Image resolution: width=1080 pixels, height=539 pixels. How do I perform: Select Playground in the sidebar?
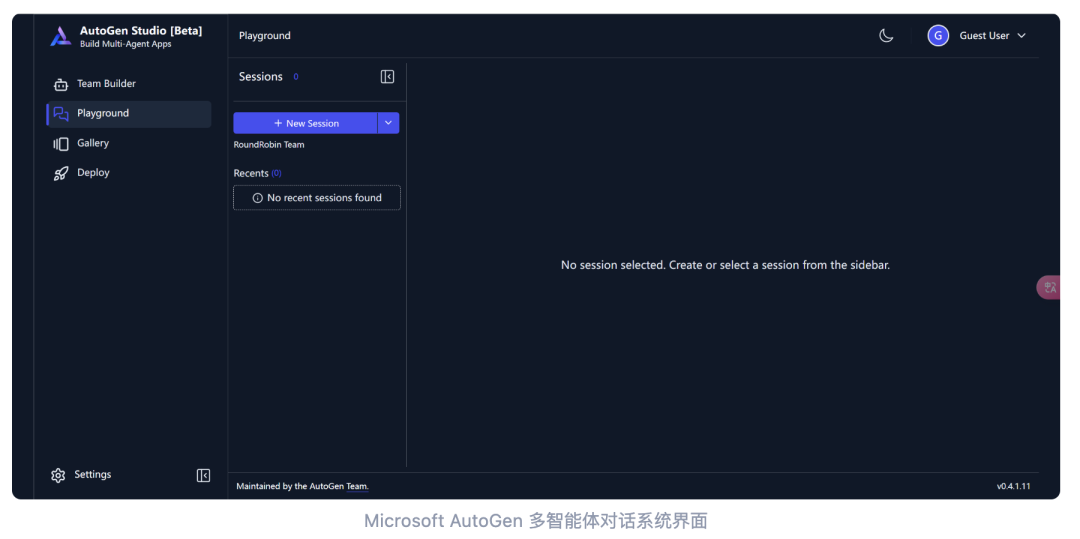(x=129, y=114)
